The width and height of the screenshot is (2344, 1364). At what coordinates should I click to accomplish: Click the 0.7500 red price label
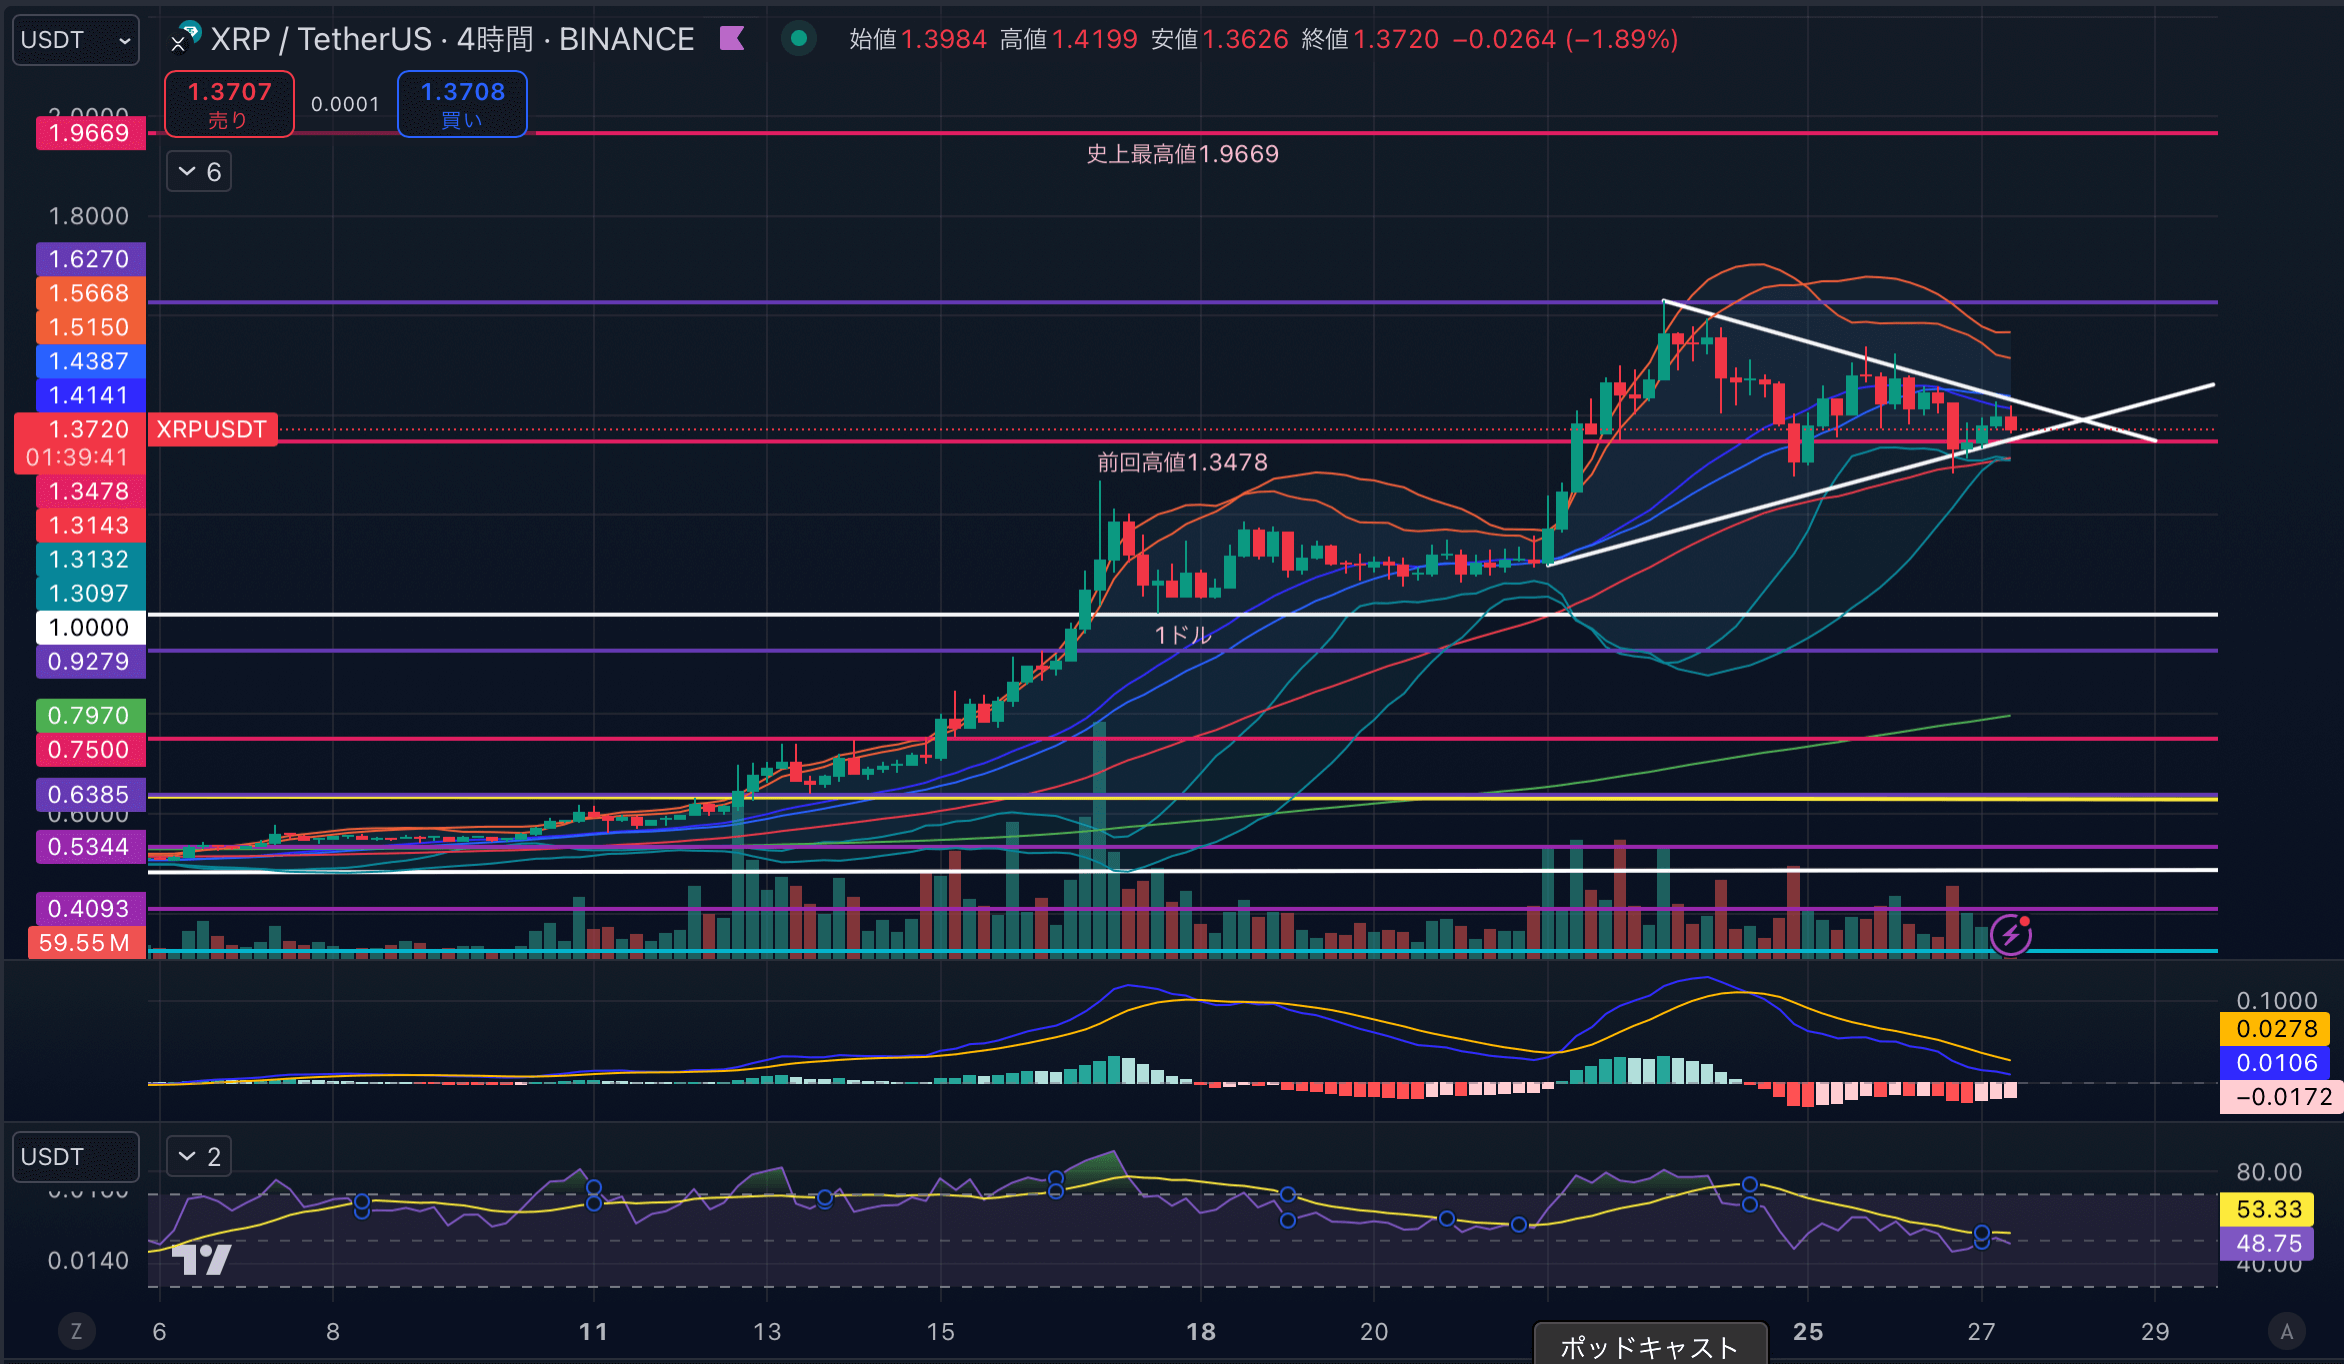(x=90, y=749)
